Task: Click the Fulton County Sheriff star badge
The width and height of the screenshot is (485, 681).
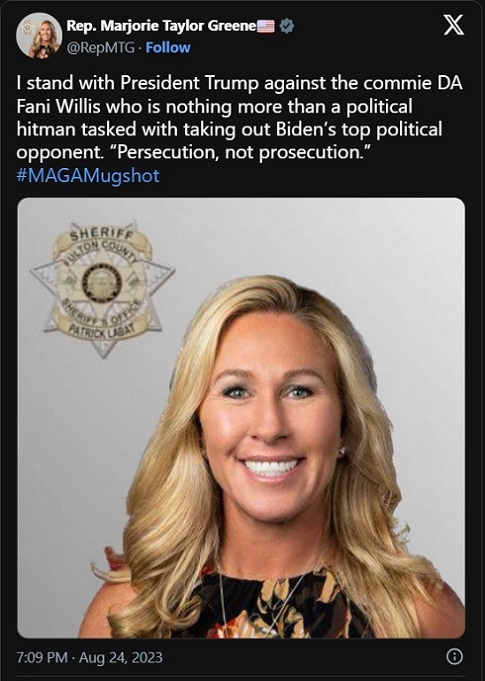Action: 102,288
